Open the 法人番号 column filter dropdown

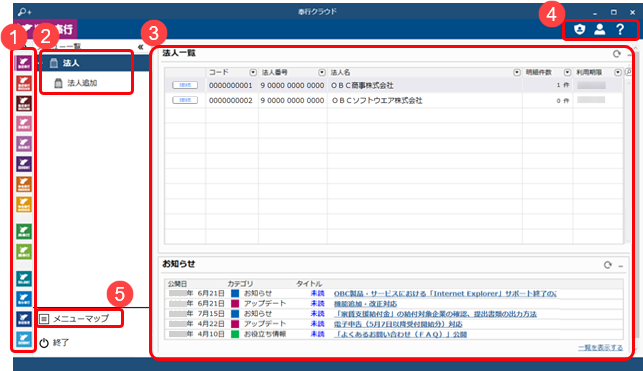[x=322, y=73]
